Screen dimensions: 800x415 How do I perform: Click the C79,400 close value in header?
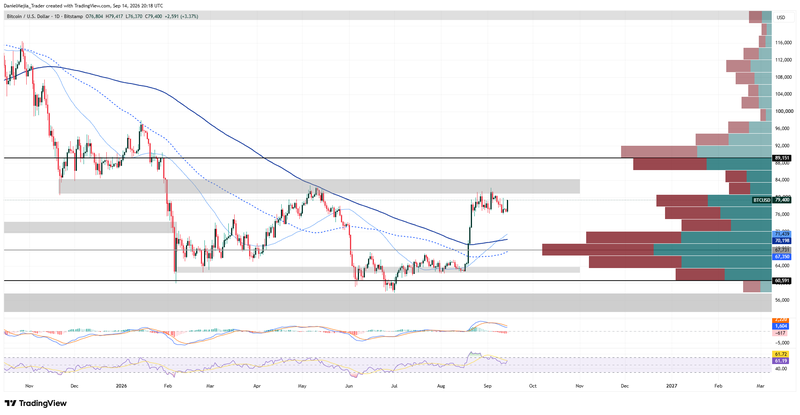coord(153,16)
